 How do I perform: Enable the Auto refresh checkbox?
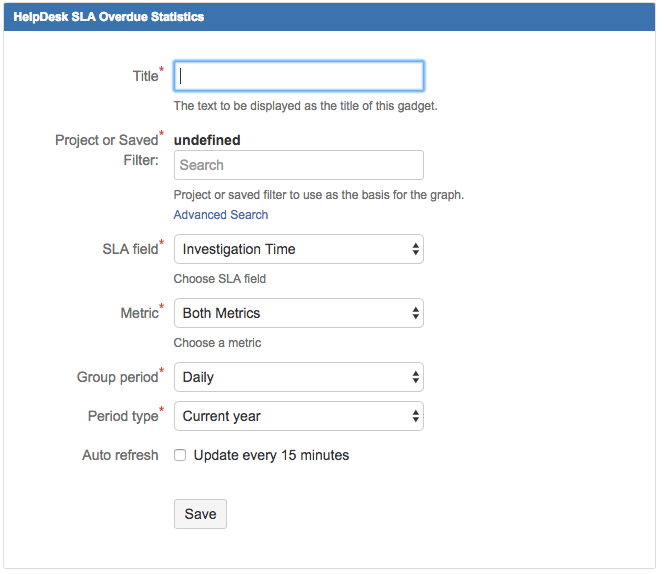coord(181,455)
